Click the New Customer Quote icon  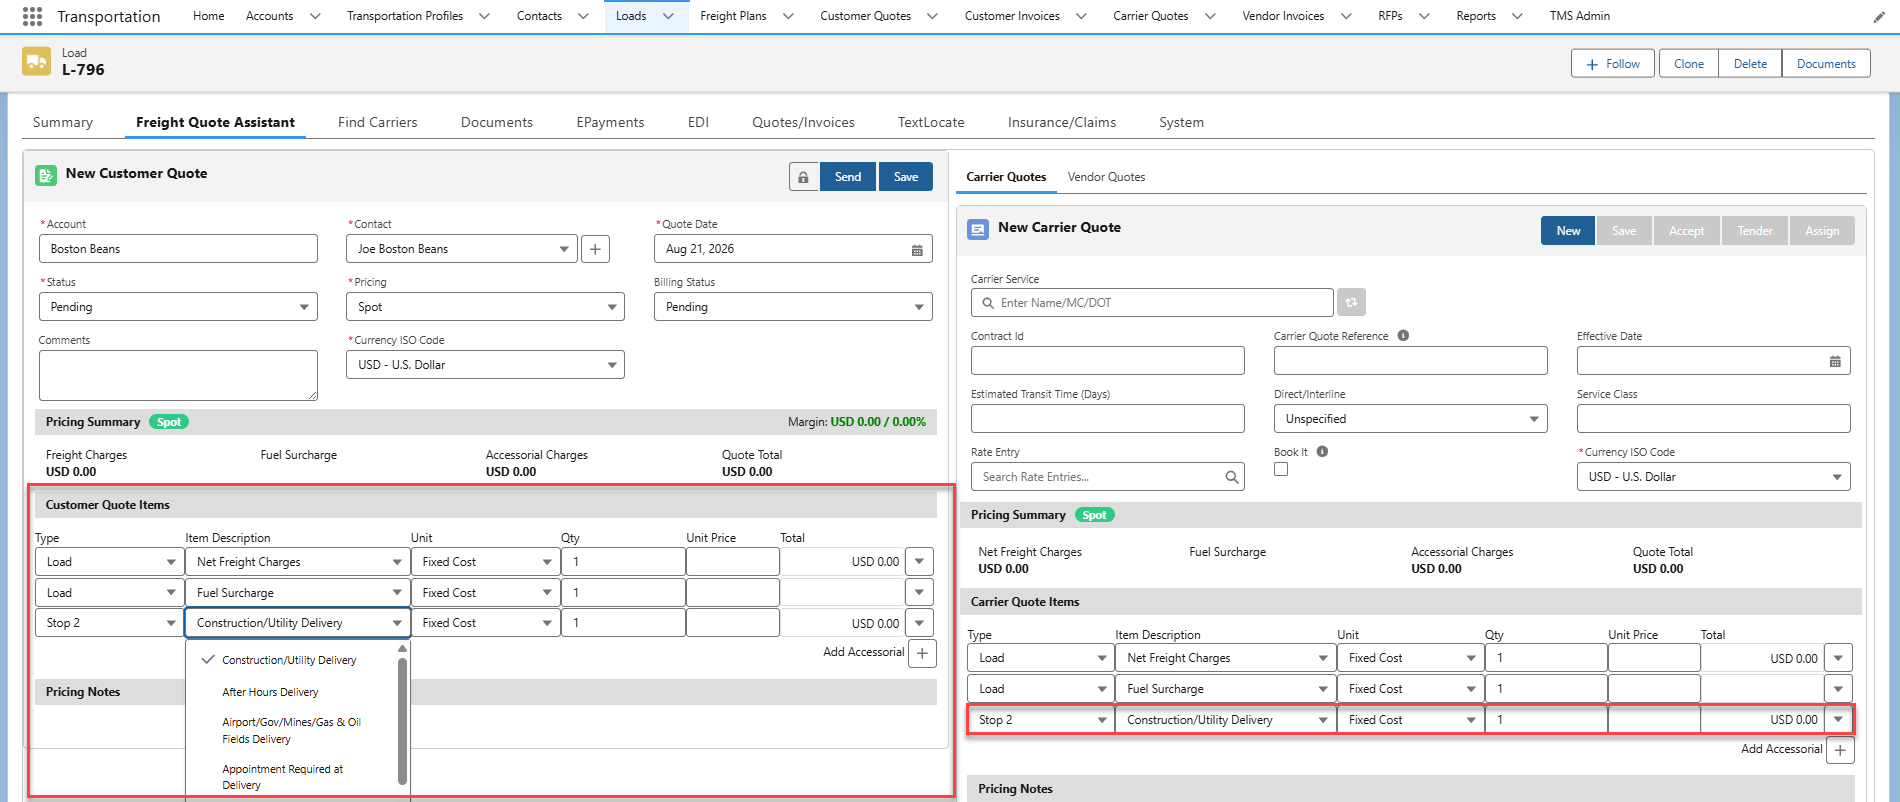click(46, 175)
